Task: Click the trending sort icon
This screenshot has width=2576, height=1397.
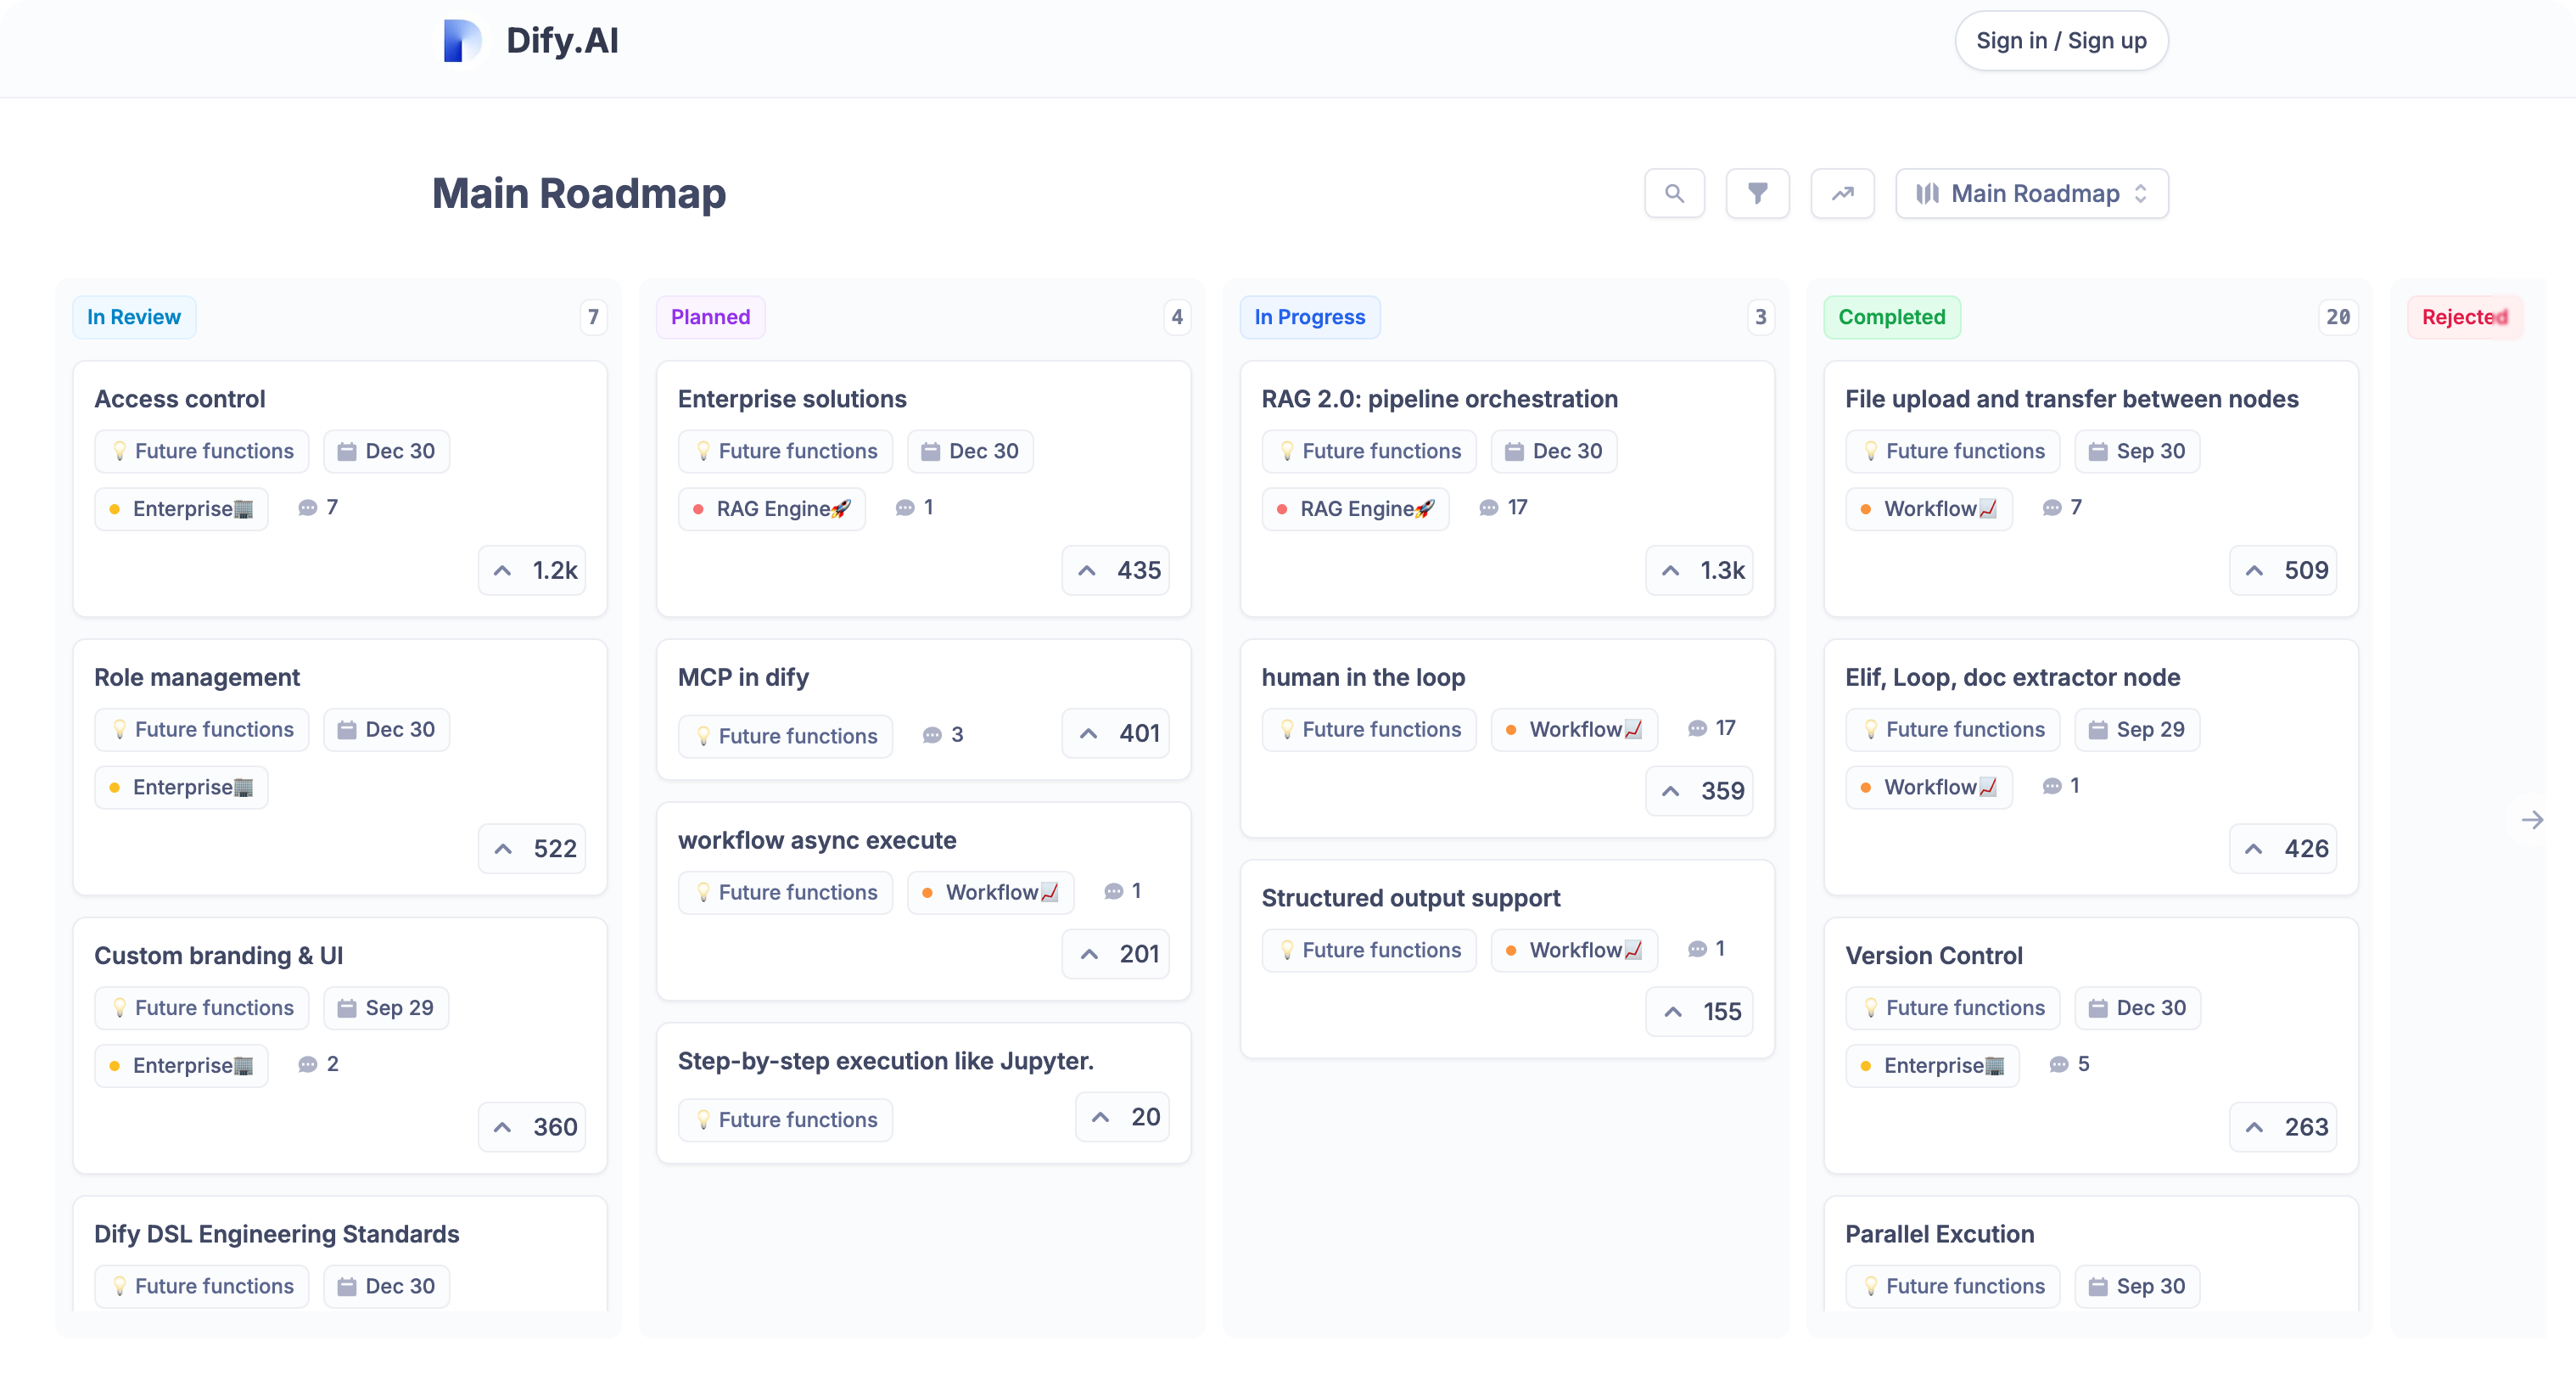Action: 1842,193
